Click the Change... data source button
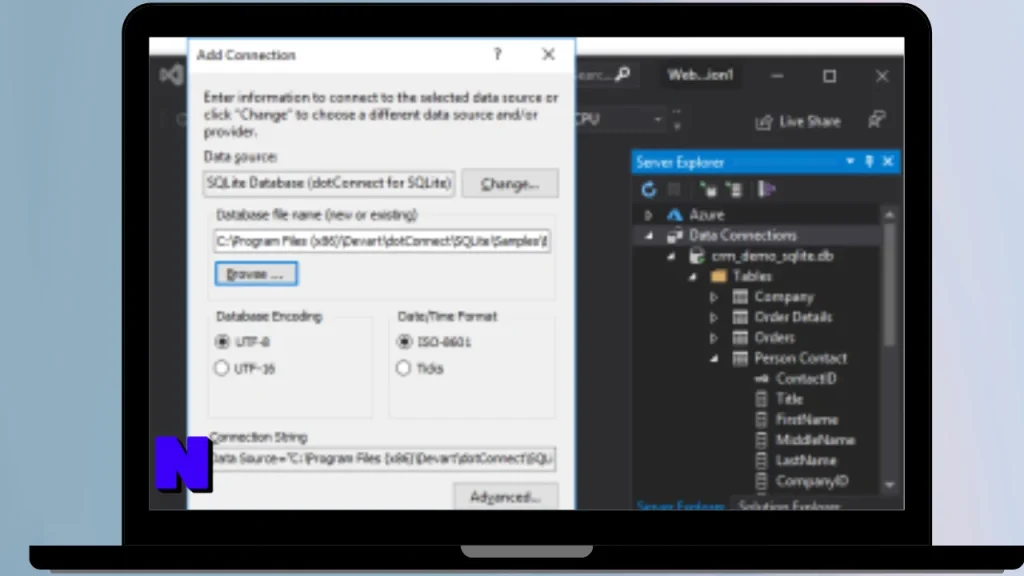Image resolution: width=1024 pixels, height=576 pixels. pos(509,184)
